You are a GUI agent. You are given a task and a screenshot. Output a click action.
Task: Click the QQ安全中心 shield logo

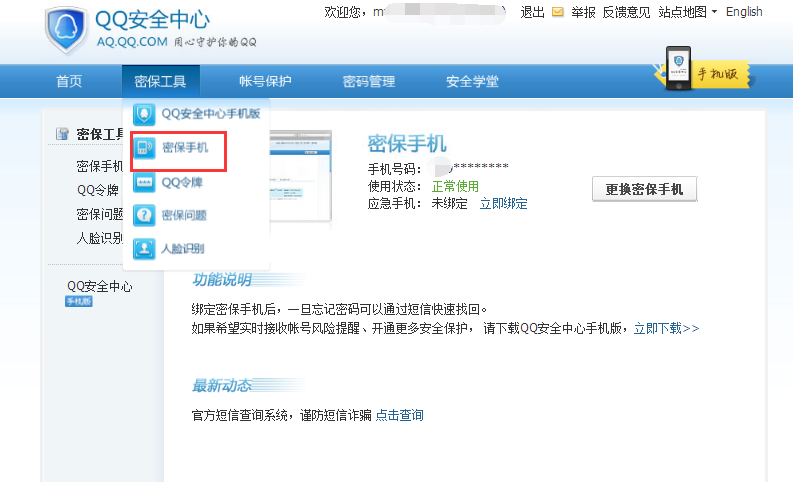click(x=66, y=29)
